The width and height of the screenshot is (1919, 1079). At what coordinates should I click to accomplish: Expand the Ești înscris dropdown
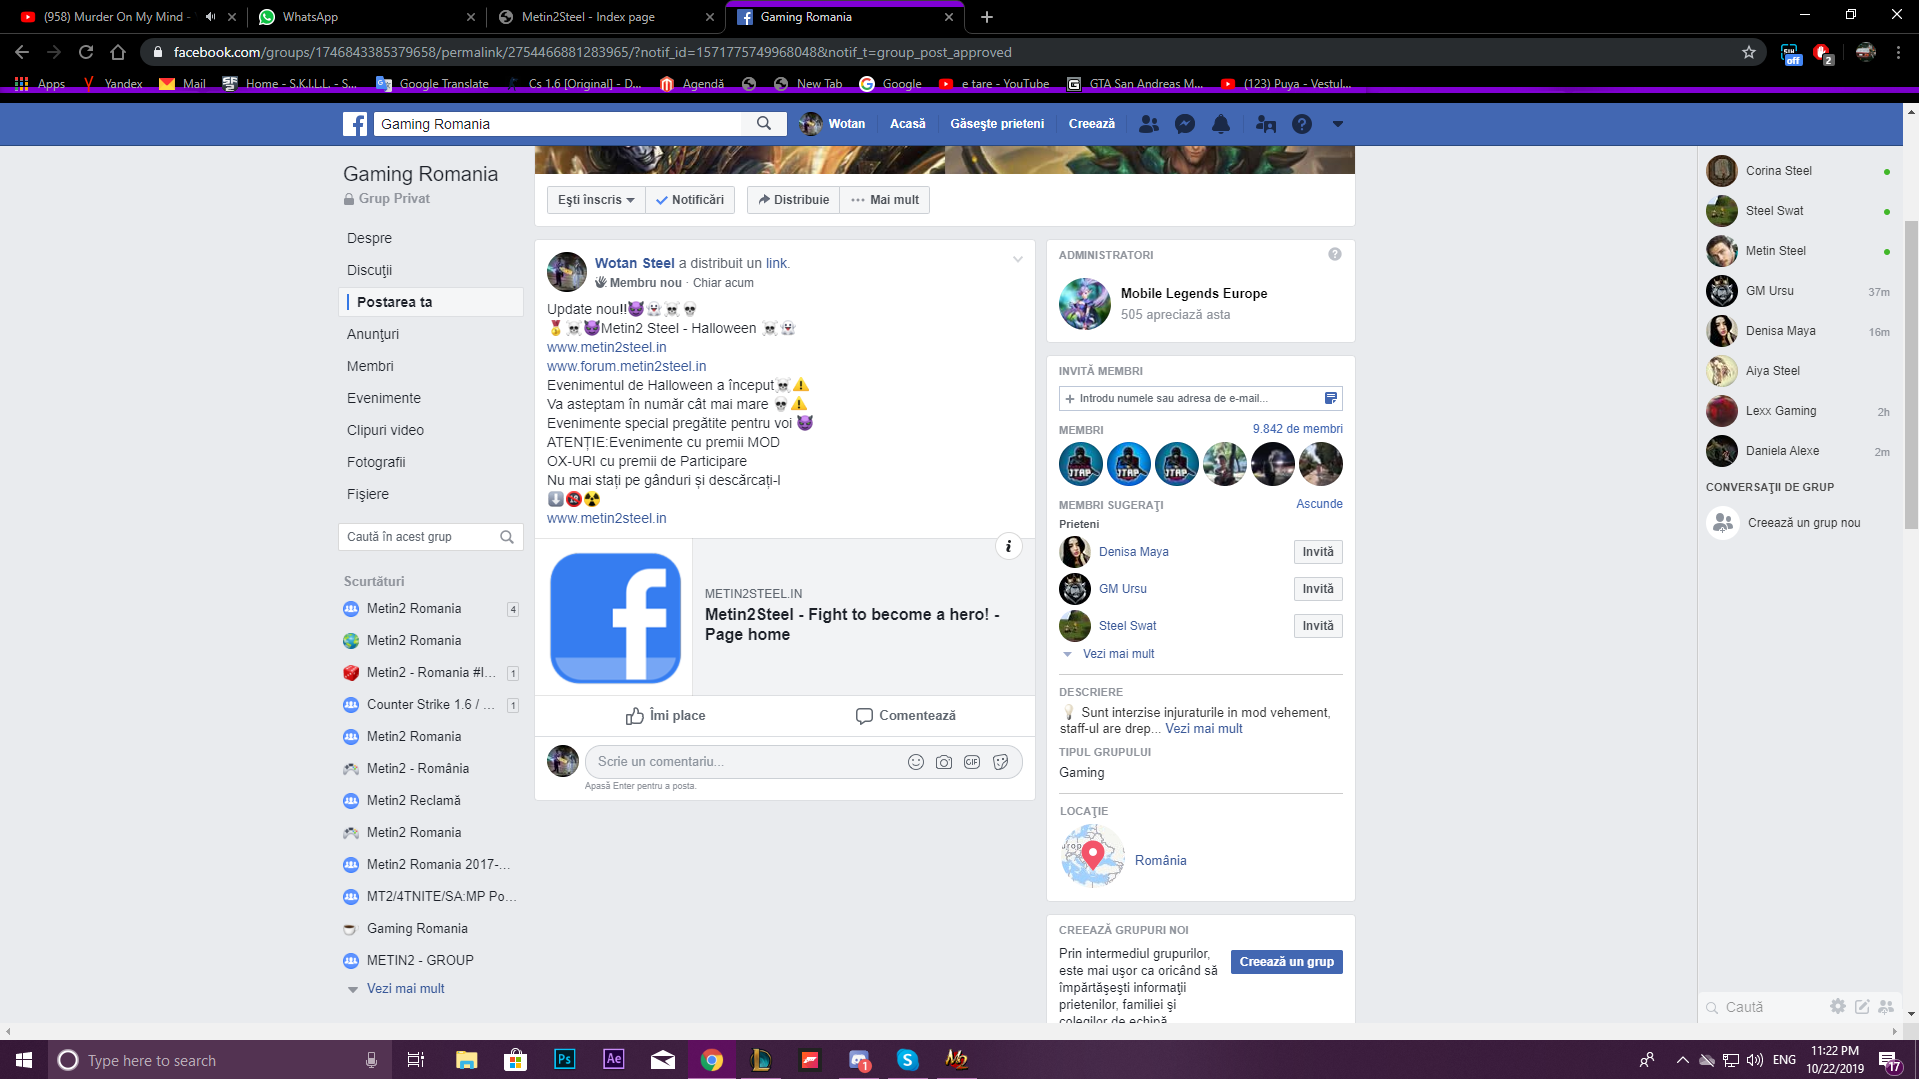tap(596, 200)
